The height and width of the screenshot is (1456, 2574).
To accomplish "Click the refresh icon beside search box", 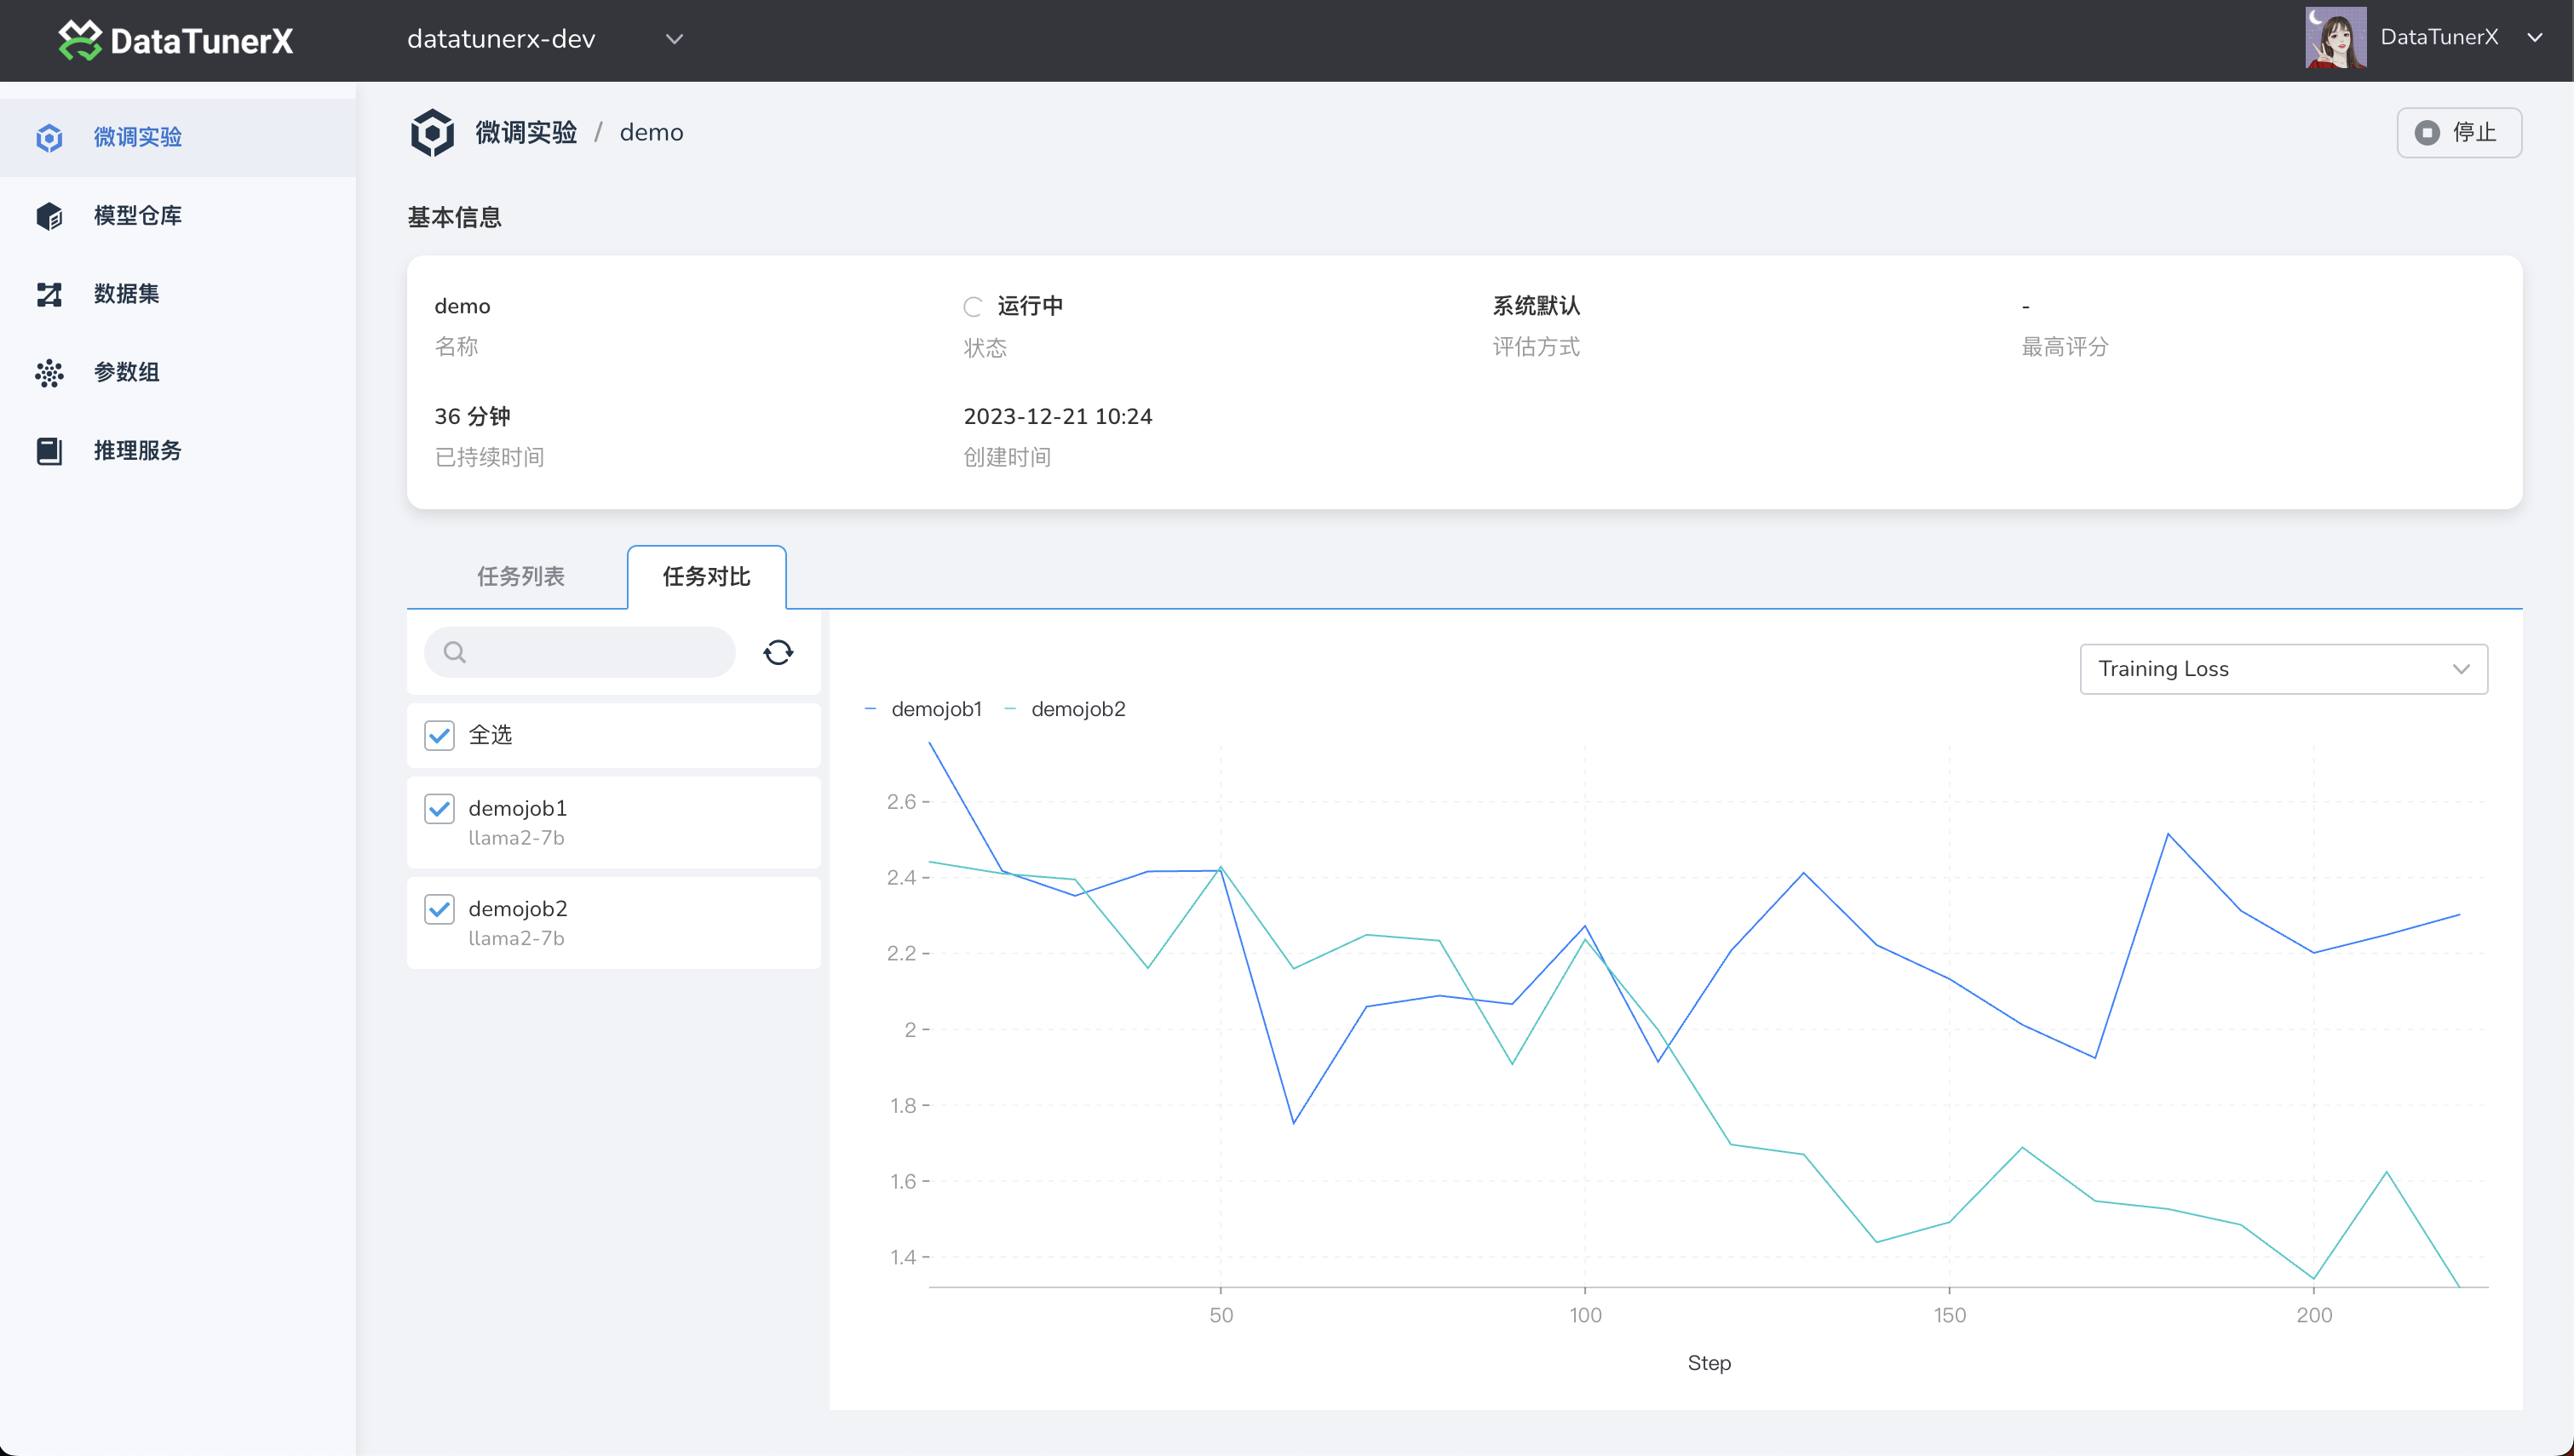I will tap(778, 653).
